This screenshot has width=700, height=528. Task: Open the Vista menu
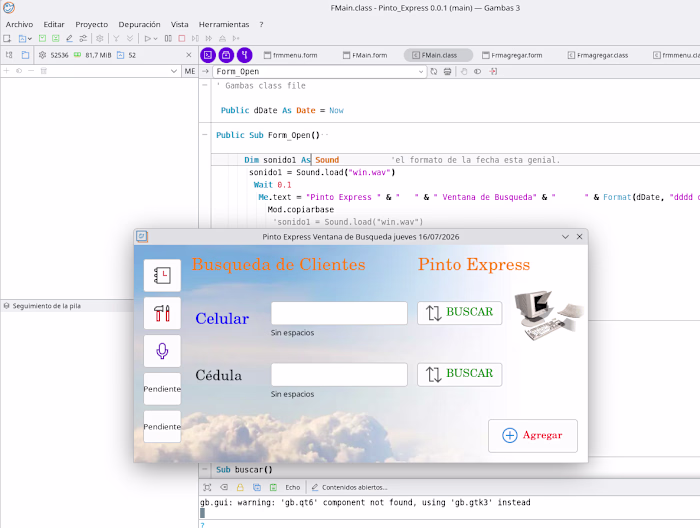179,24
